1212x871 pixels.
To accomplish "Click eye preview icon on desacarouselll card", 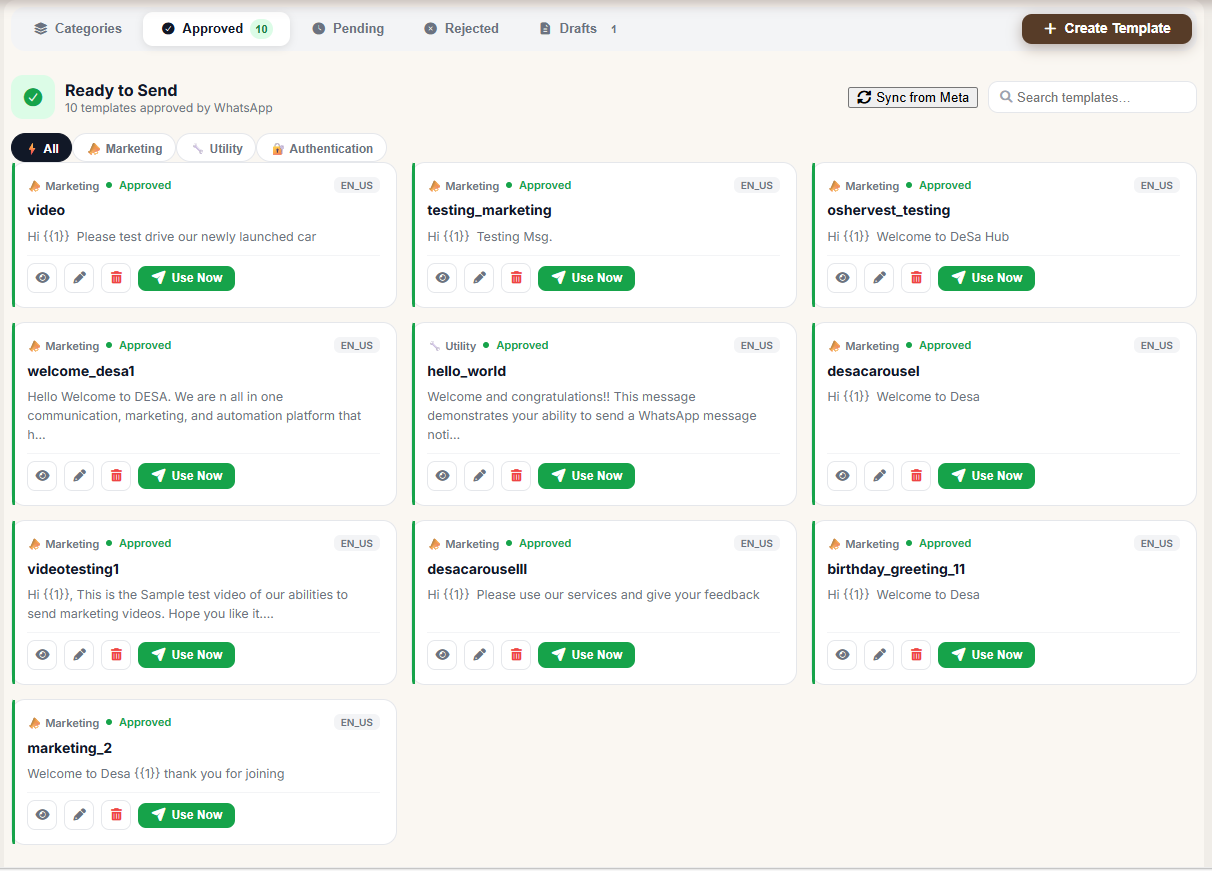I will (442, 655).
